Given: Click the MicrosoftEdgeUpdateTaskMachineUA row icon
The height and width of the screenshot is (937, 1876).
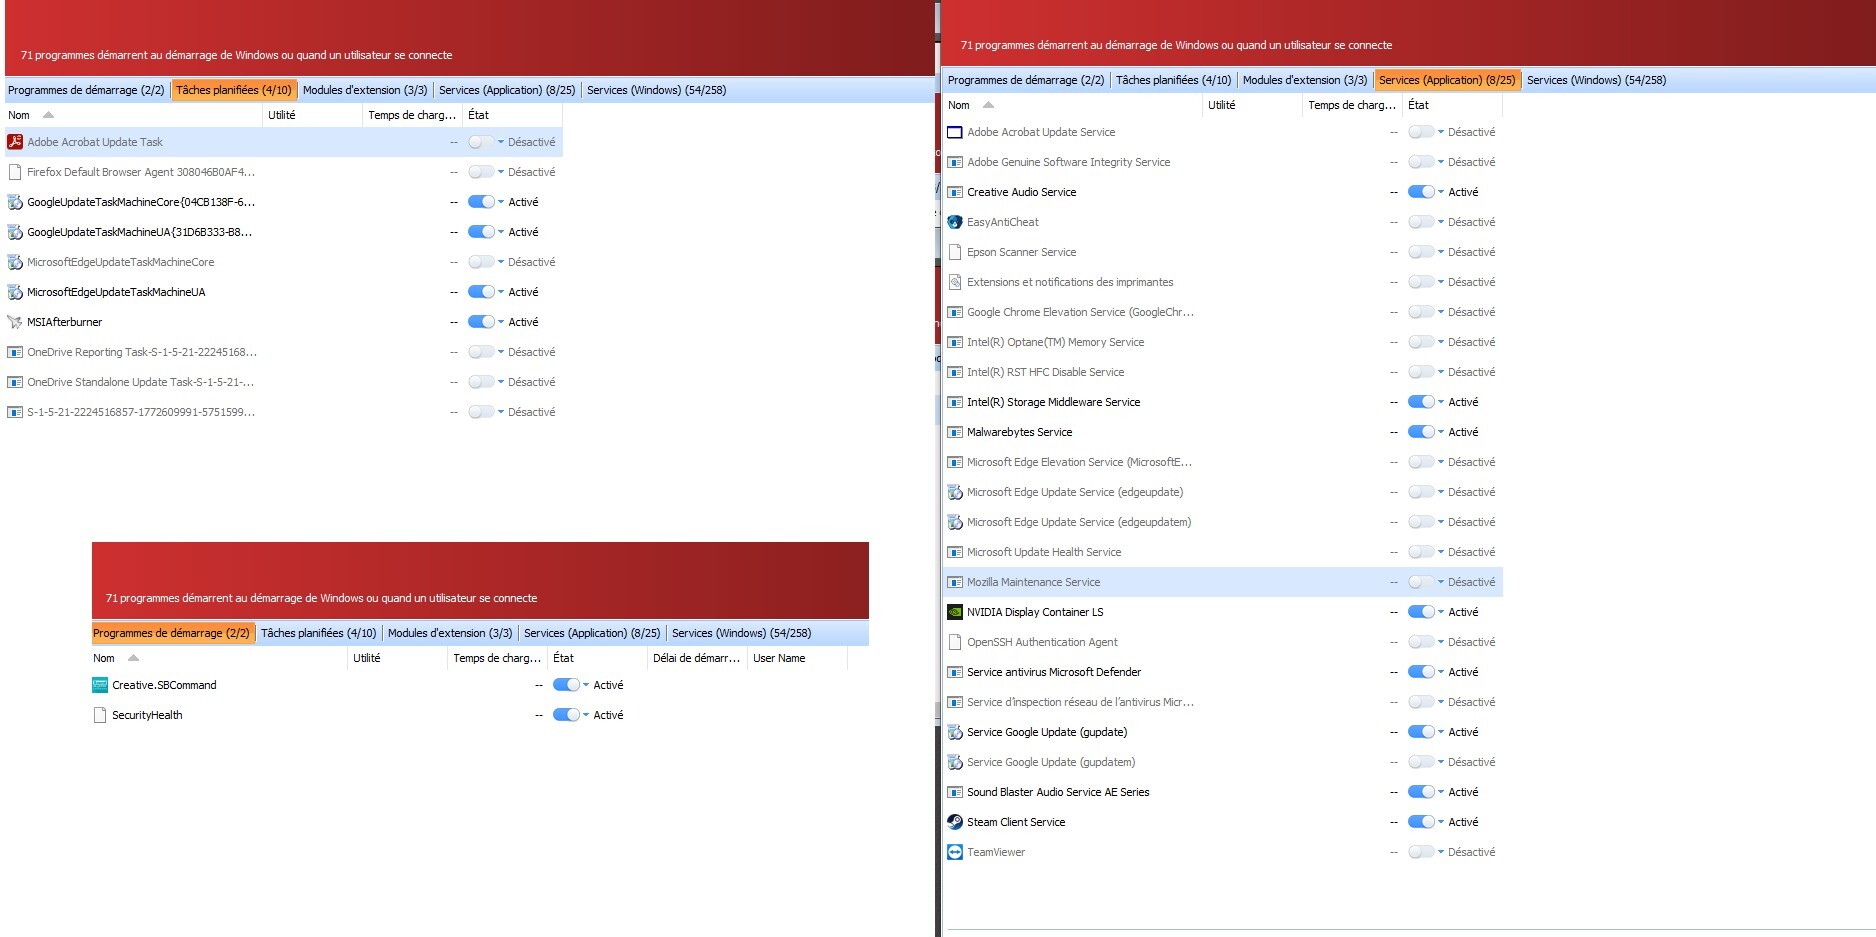Looking at the screenshot, I should 15,292.
